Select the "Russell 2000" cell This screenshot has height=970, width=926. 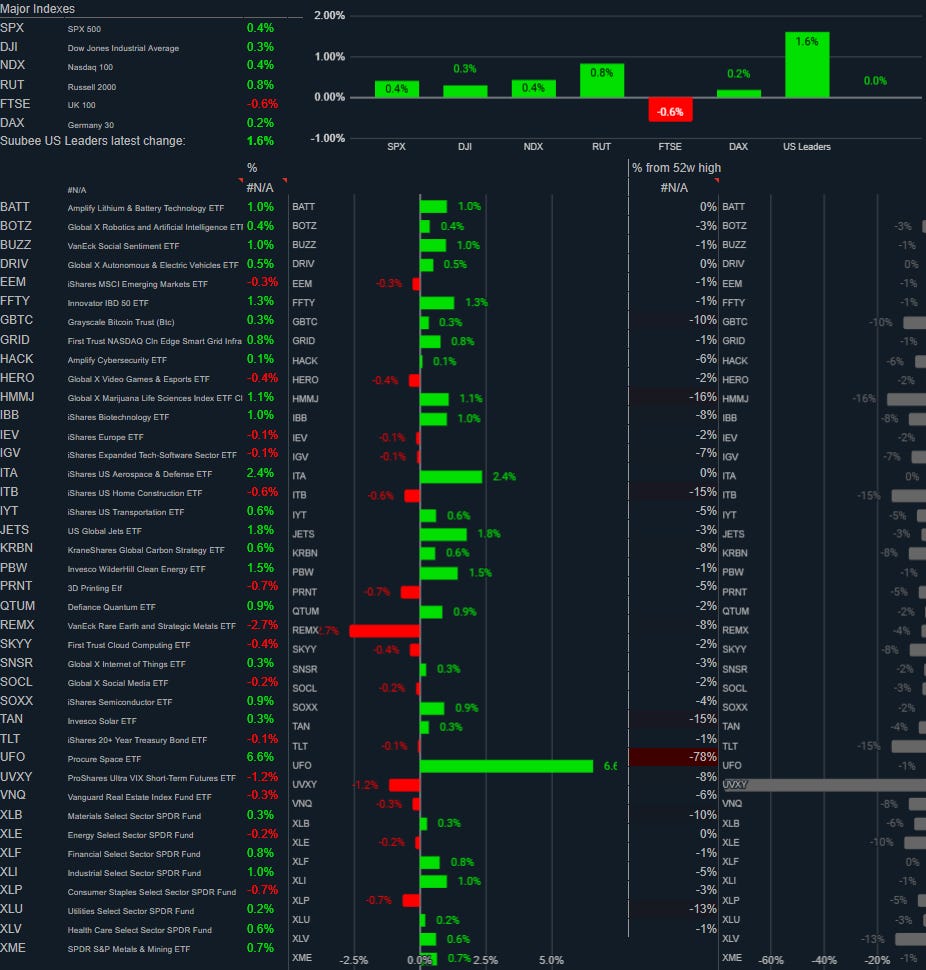point(92,87)
